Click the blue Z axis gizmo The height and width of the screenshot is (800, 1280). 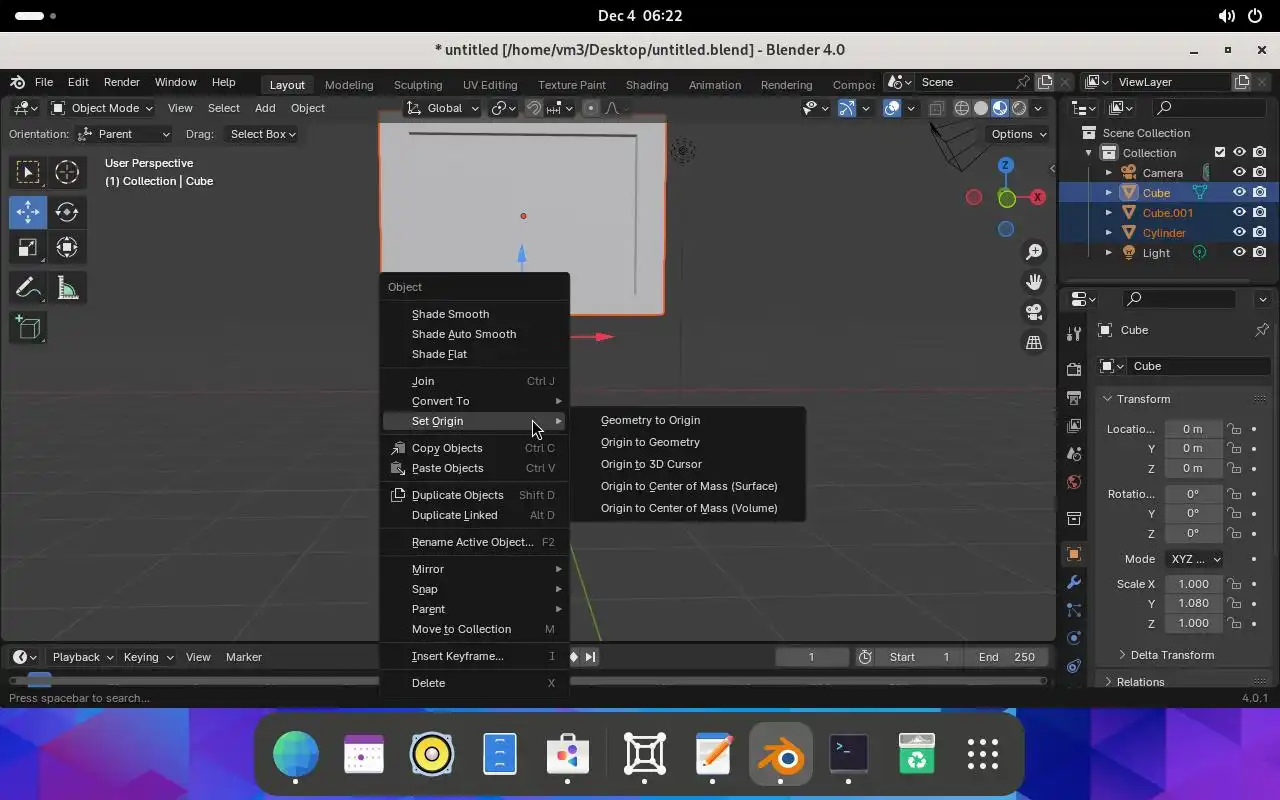tap(1006, 165)
